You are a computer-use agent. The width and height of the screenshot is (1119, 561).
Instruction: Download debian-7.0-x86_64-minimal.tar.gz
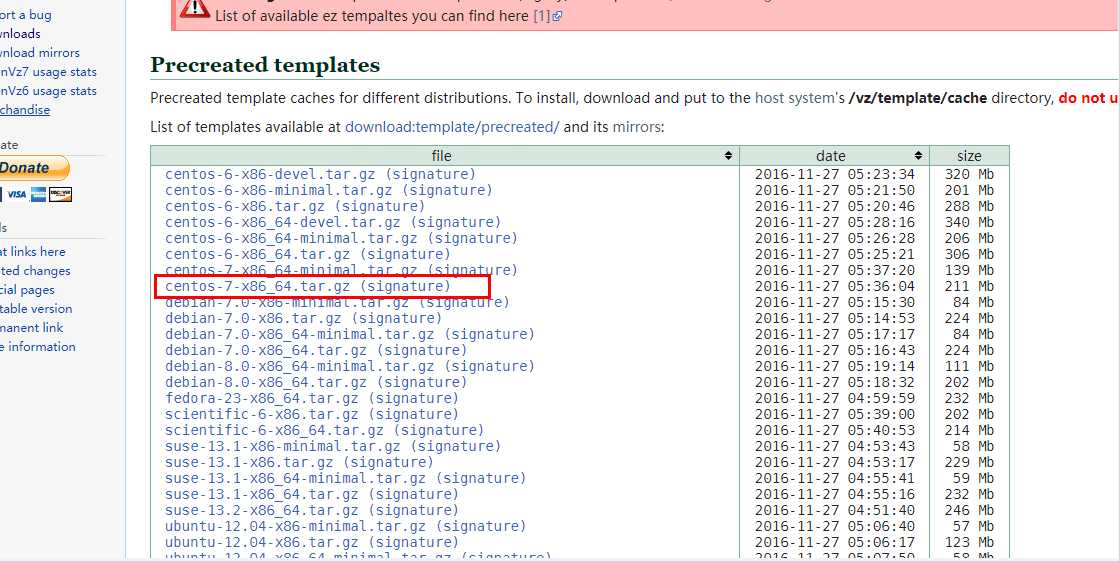(300, 334)
